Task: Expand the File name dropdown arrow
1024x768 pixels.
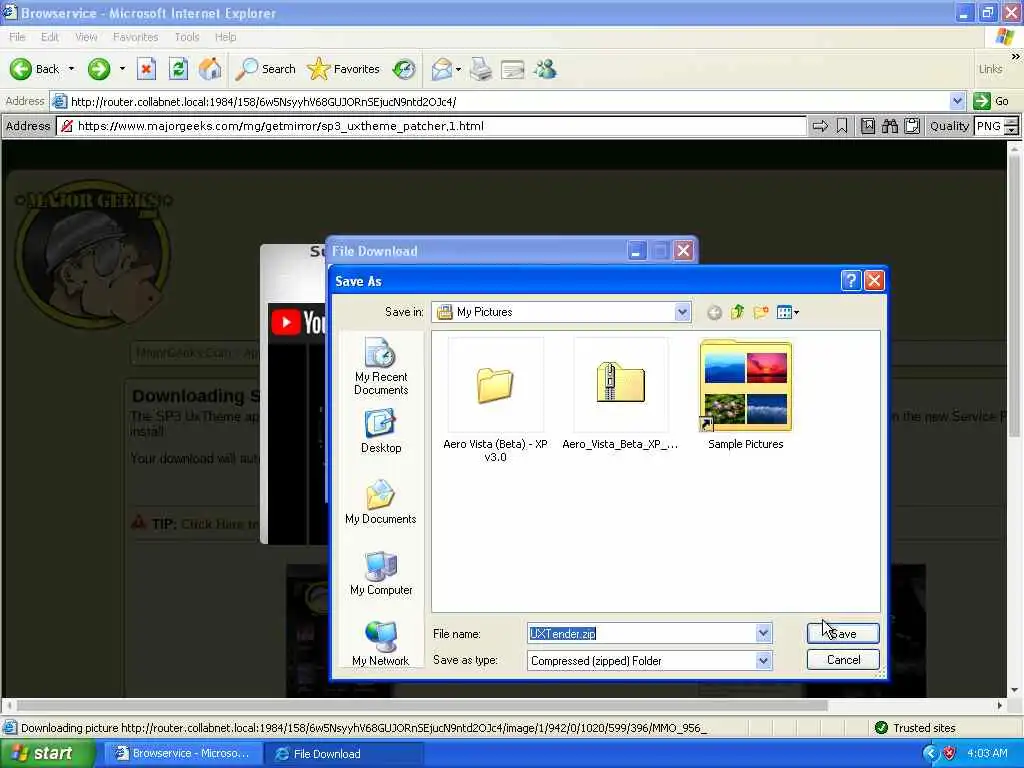Action: [x=763, y=633]
